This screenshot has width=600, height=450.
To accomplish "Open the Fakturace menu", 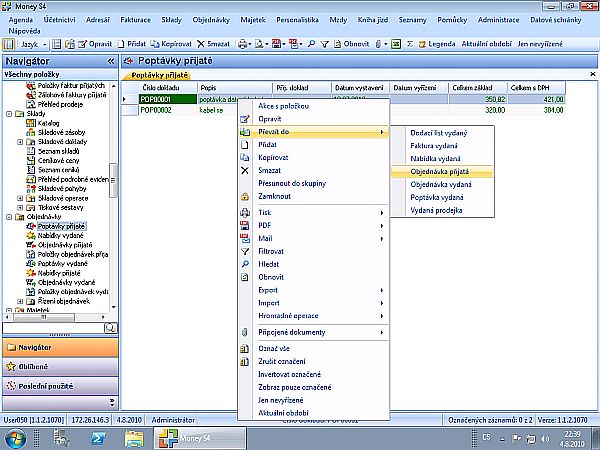I will click(135, 20).
